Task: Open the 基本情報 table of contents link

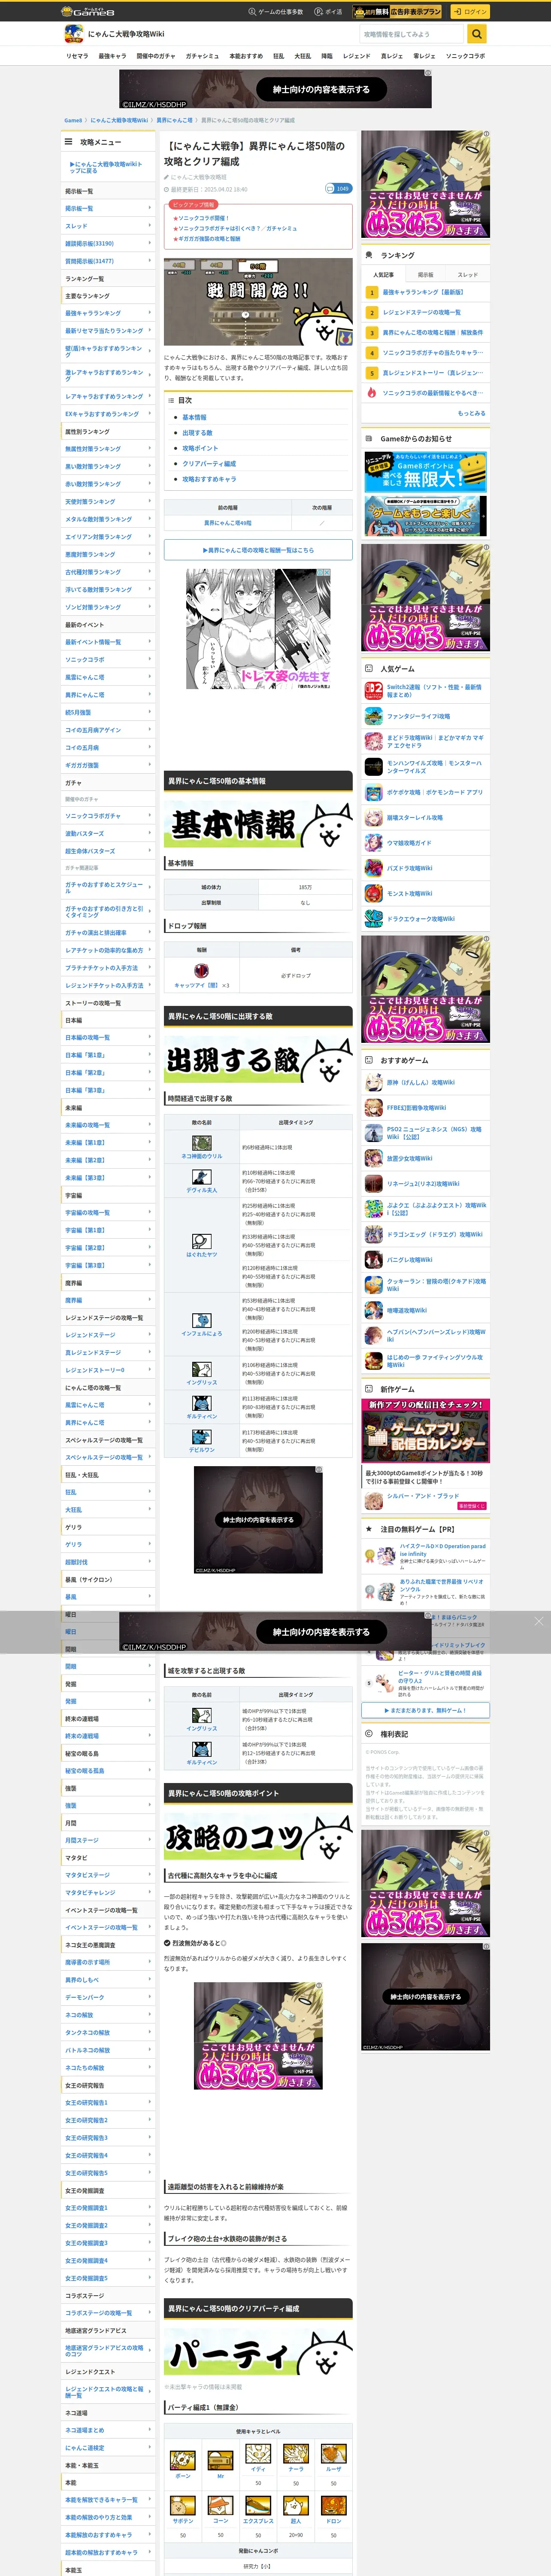Action: [194, 417]
